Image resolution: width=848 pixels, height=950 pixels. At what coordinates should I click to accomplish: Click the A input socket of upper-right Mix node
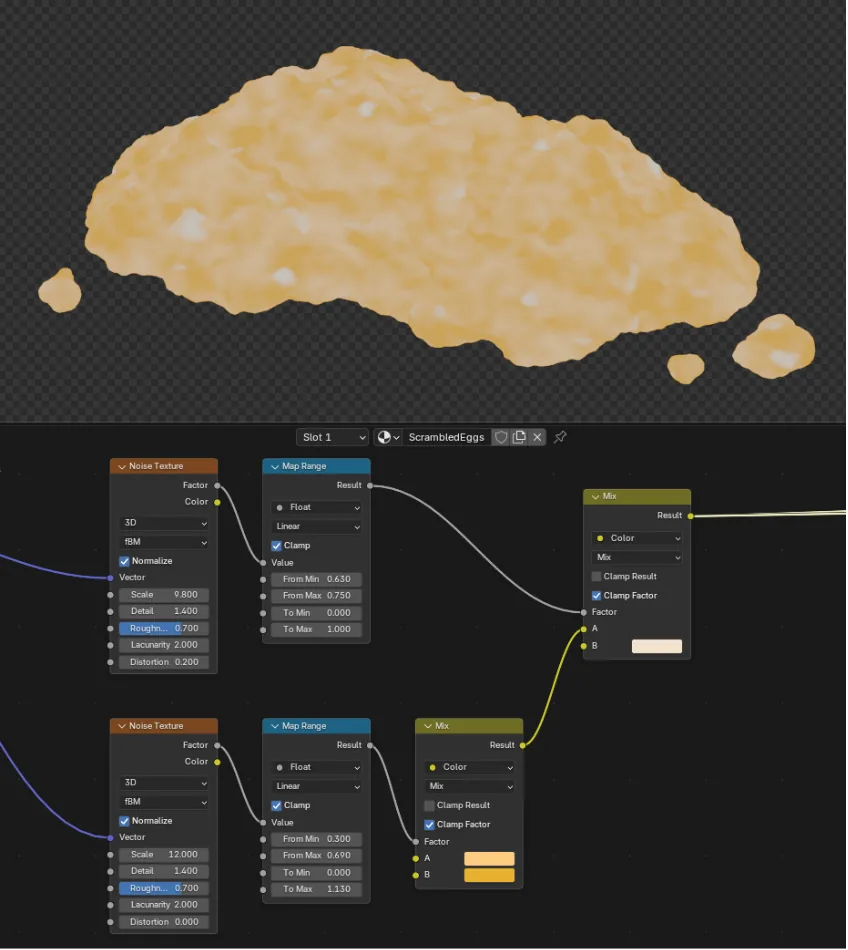click(x=583, y=629)
